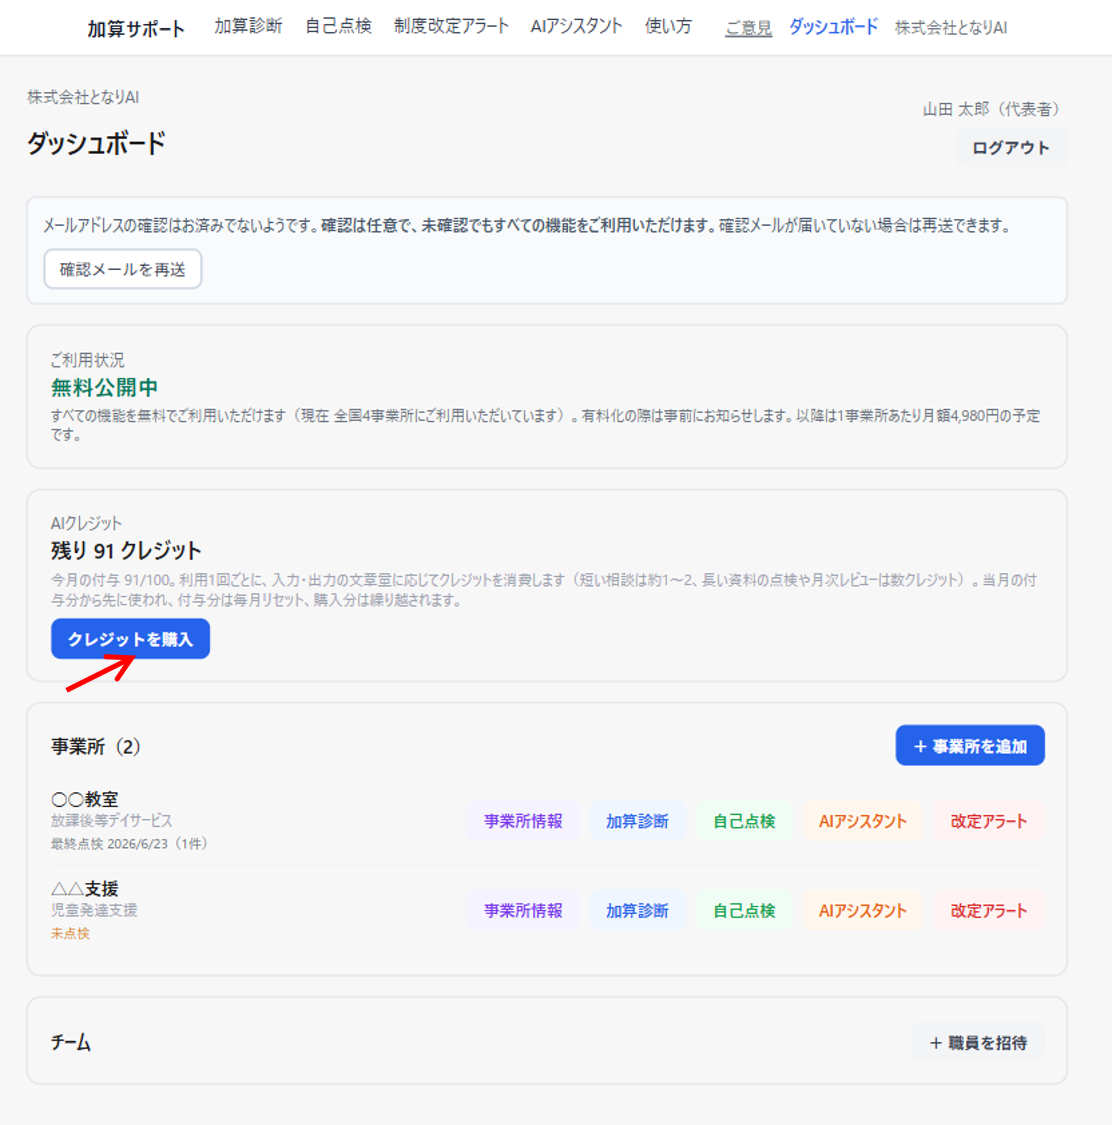
Task: Click the 残り 91 クレジット heading
Action: point(126,551)
